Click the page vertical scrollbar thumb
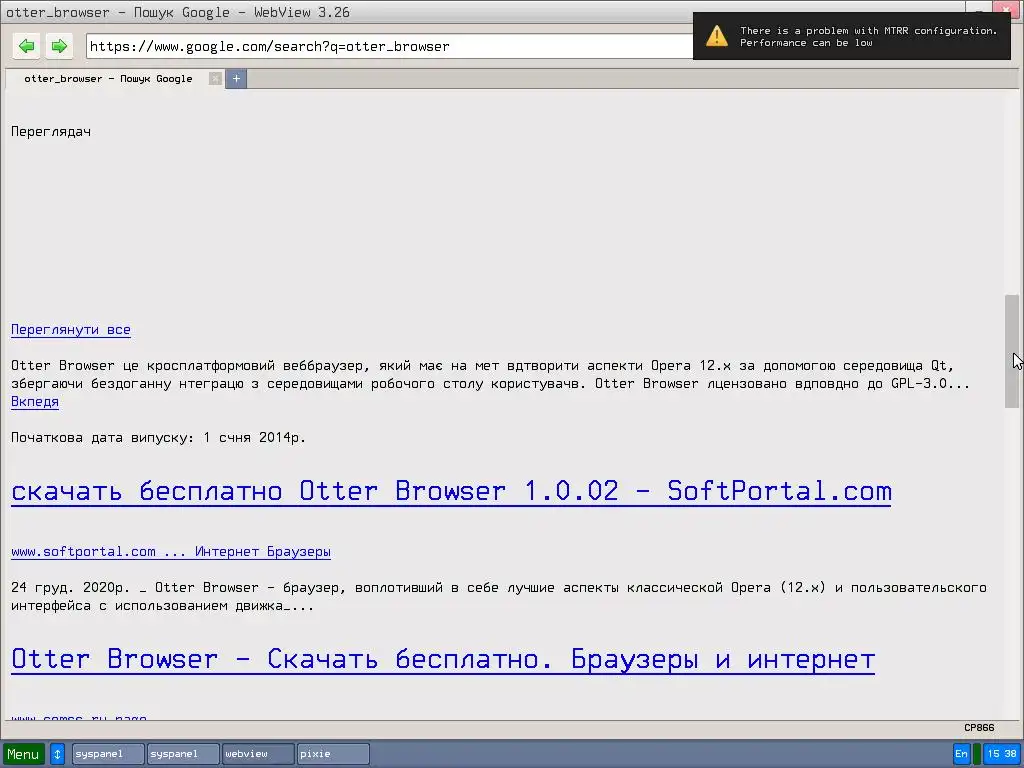Screen dimensions: 1024x768 1012,351
